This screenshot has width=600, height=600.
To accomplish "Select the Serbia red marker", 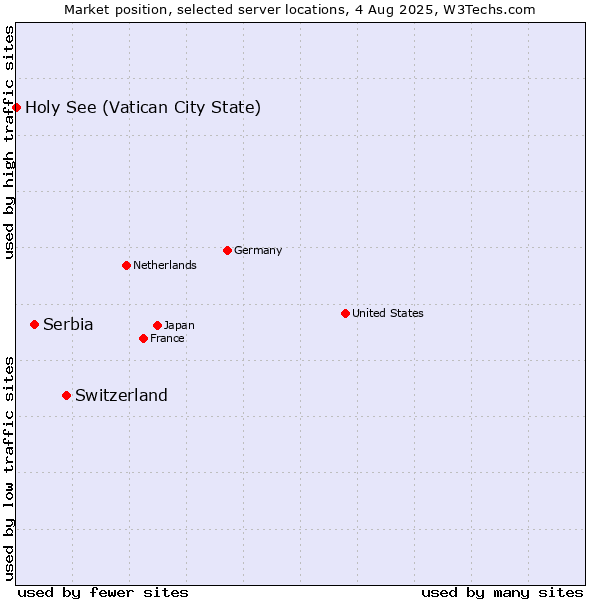I will click(x=34, y=325).
